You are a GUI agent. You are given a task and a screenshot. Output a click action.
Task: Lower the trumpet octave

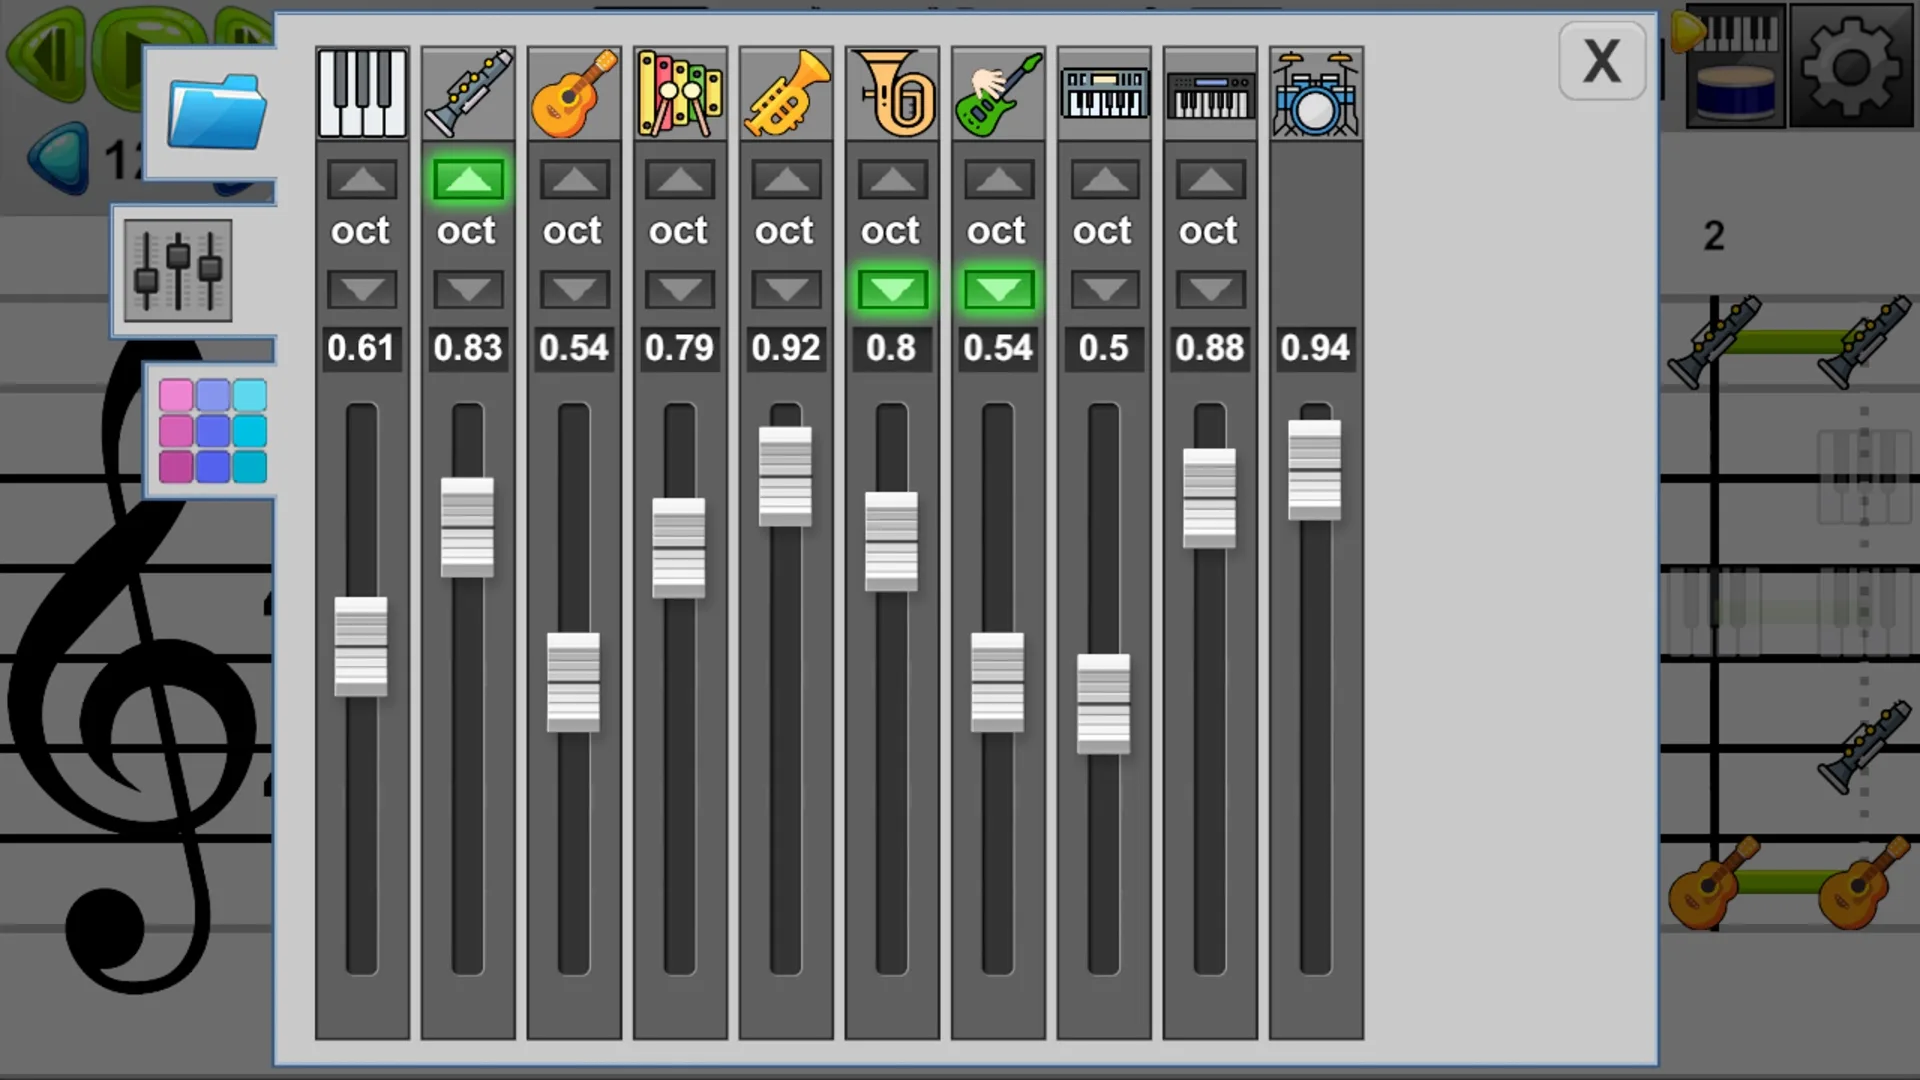pyautogui.click(x=785, y=290)
